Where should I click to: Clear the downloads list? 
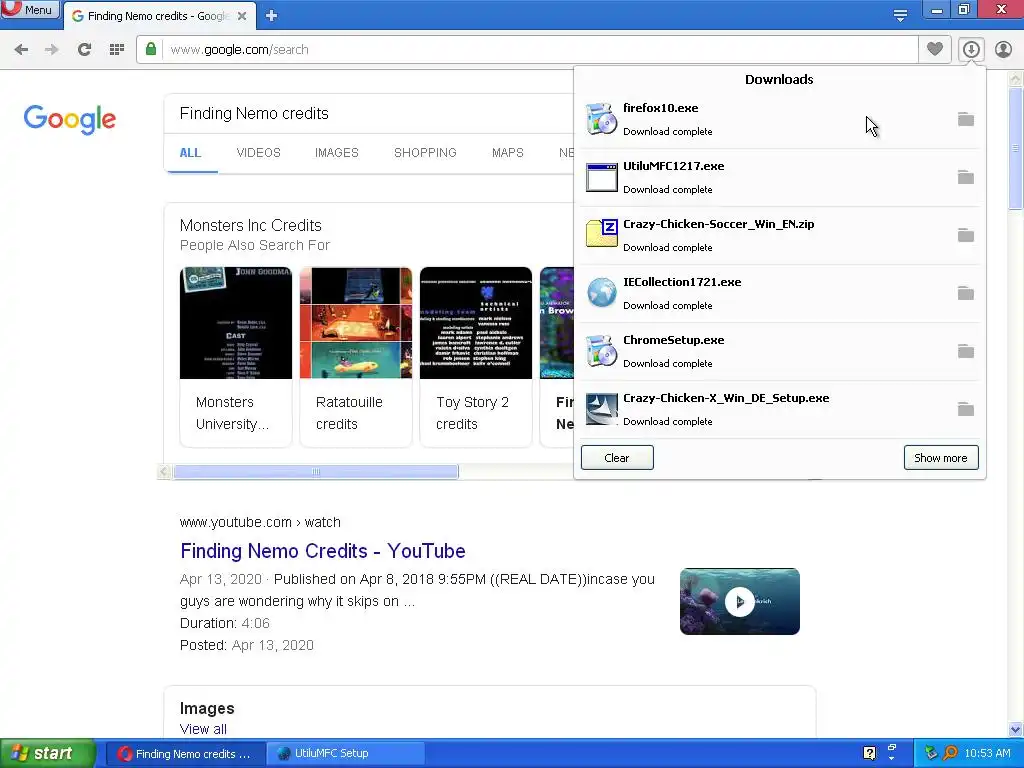click(617, 458)
